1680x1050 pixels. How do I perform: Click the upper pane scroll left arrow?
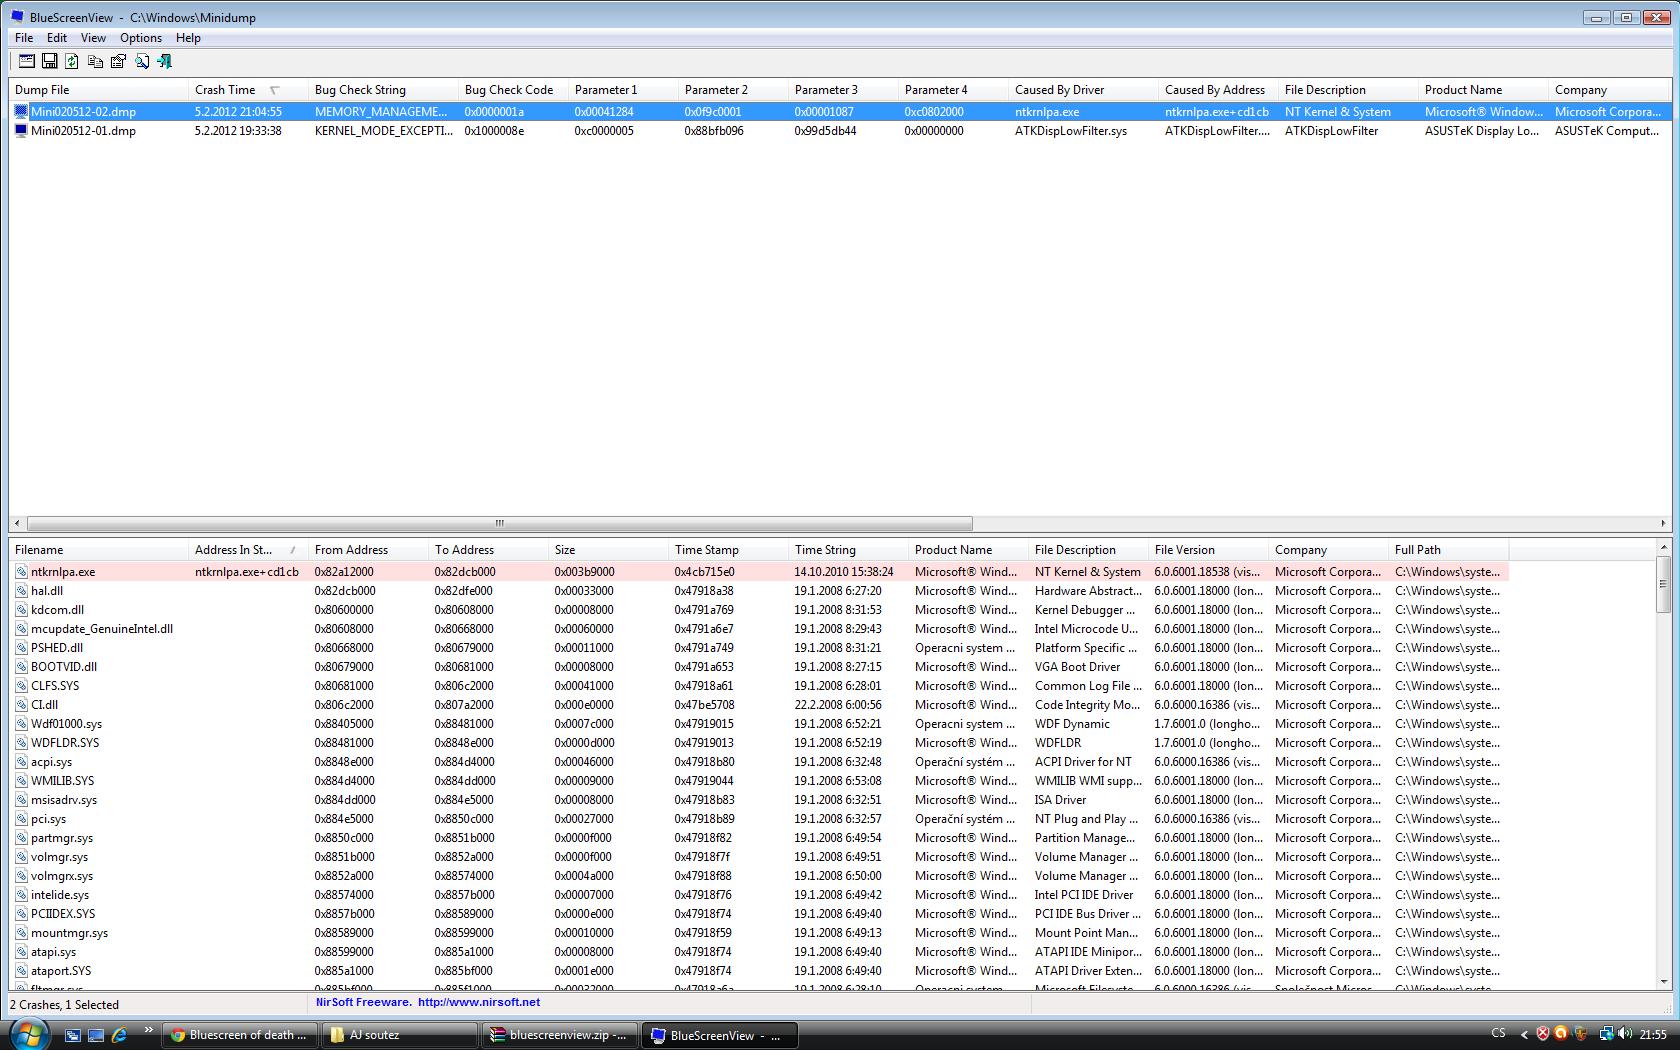[17, 523]
